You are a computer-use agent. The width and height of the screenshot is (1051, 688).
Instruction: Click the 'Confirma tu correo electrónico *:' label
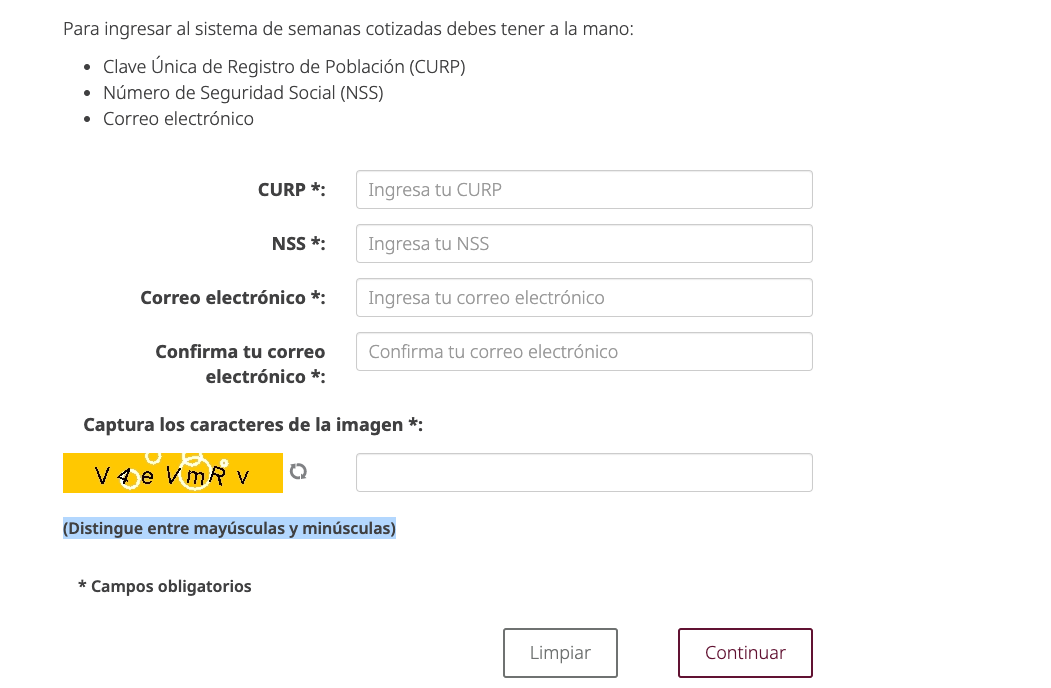[240, 364]
